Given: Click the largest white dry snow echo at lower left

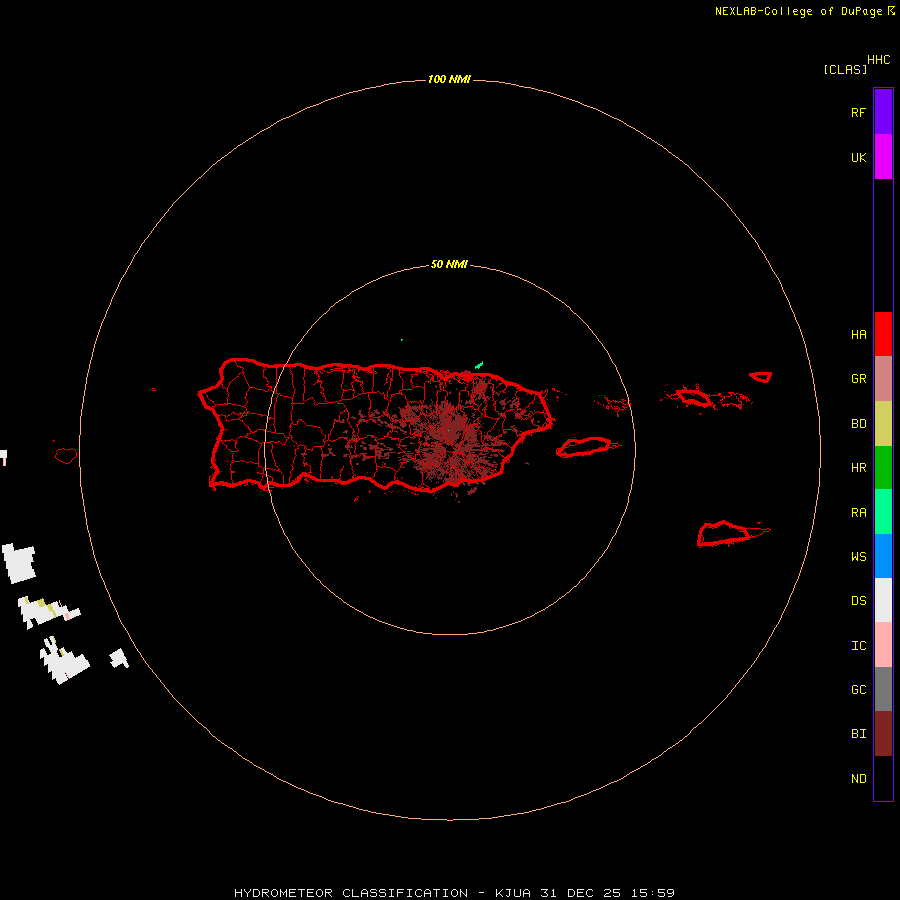Looking at the screenshot, I should [x=65, y=661].
